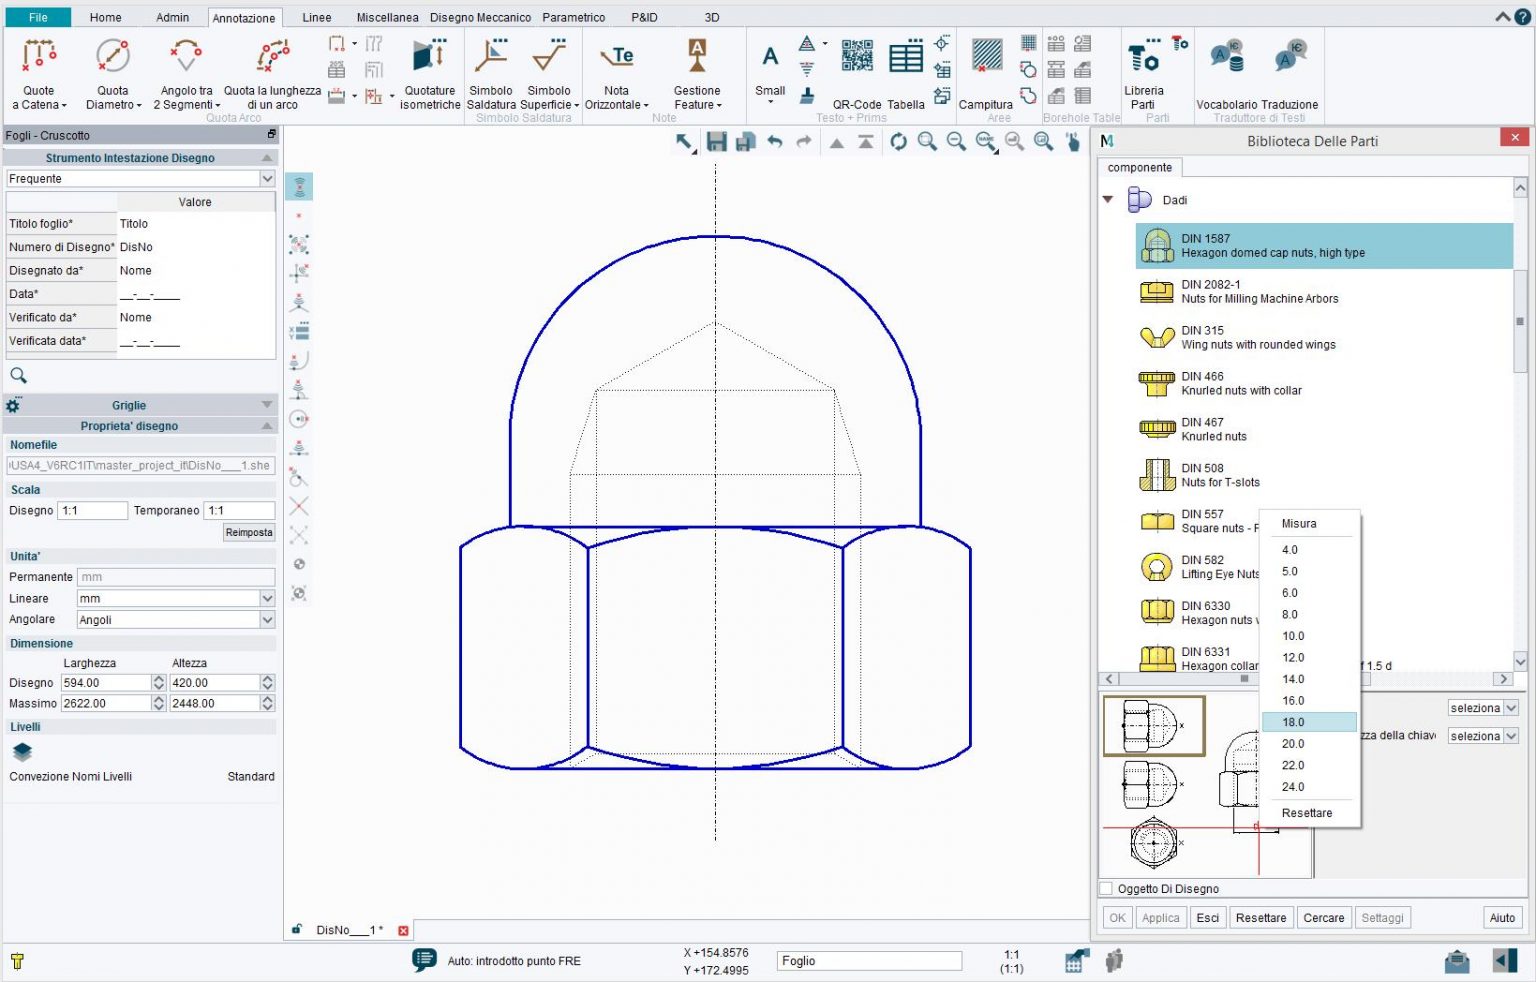Open the Lineare units dropdown

coord(266,598)
